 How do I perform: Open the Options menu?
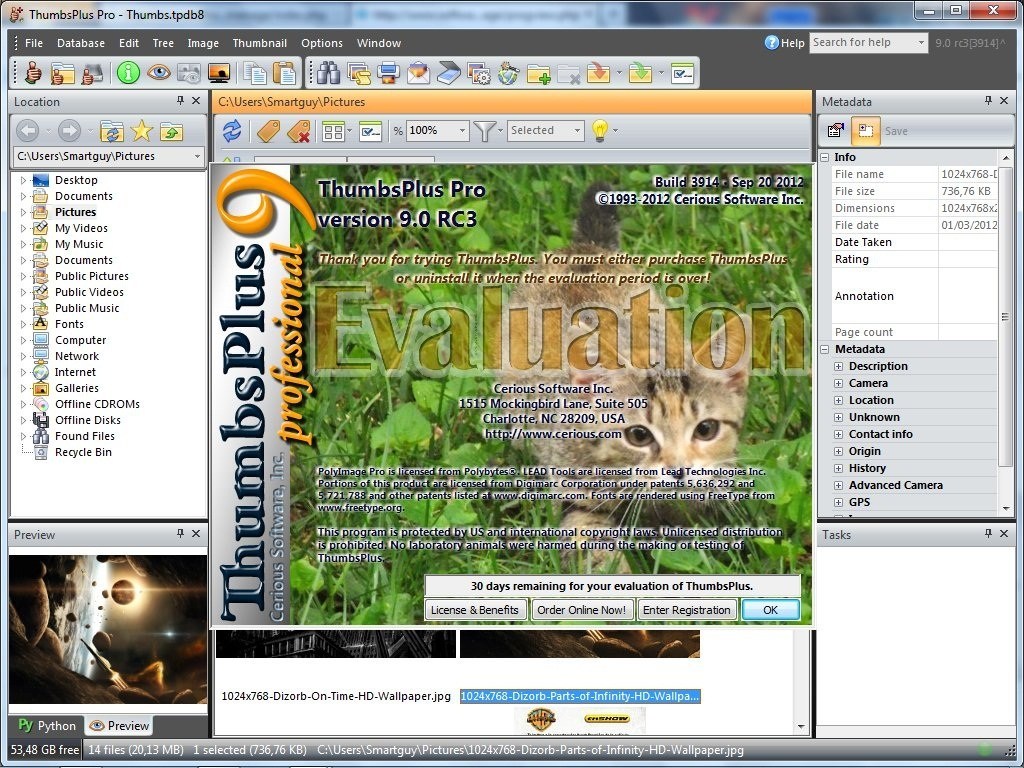coord(322,43)
